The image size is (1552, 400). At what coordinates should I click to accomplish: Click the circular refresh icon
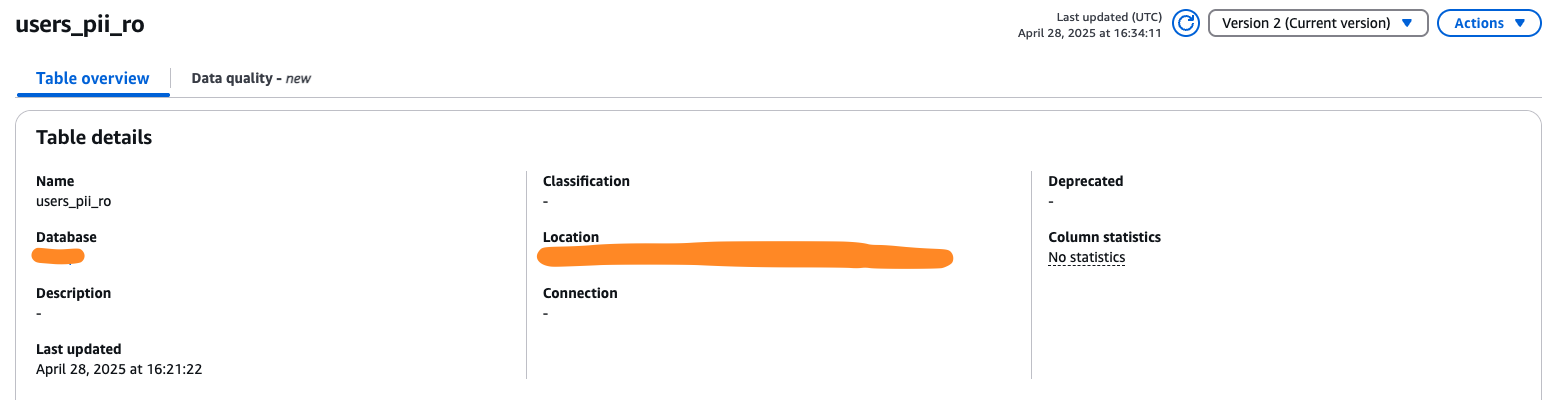tap(1185, 23)
